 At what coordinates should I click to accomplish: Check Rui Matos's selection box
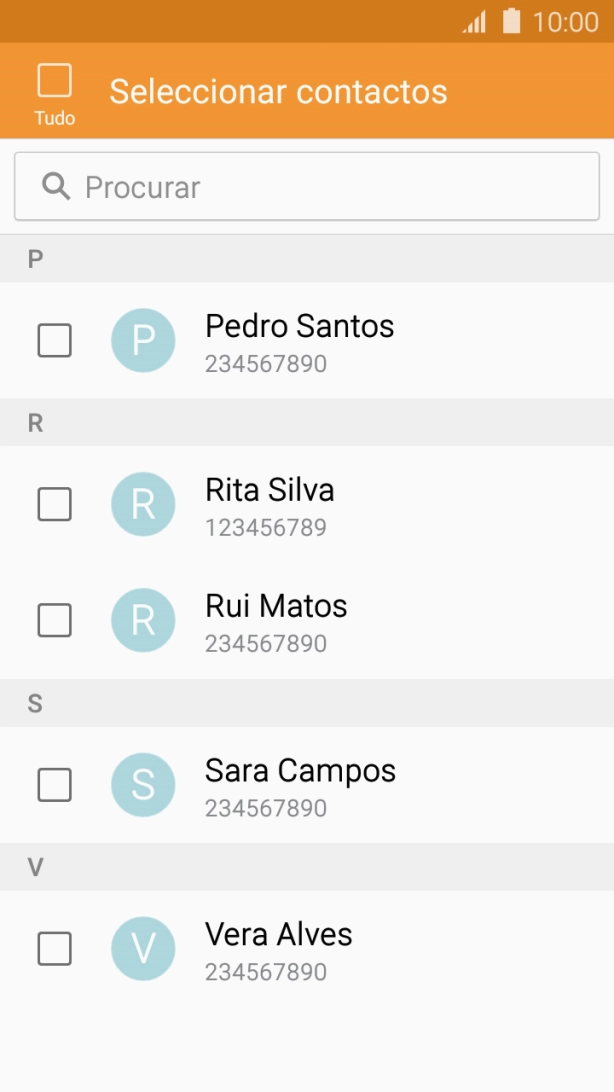pos(53,620)
